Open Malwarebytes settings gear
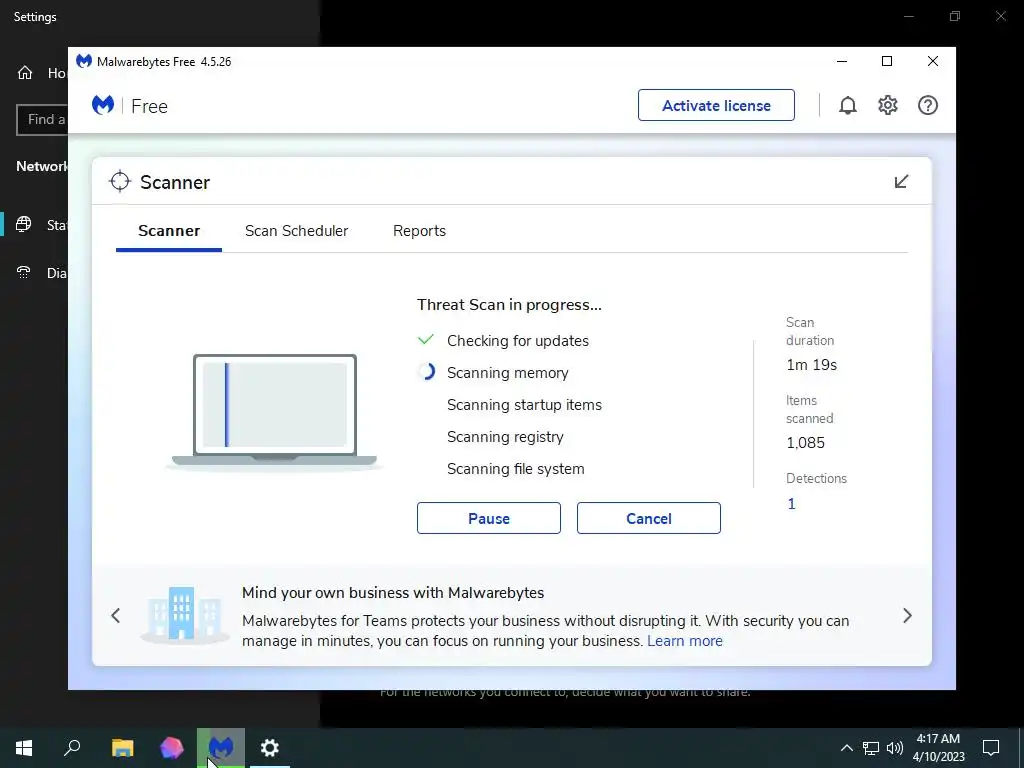 pyautogui.click(x=888, y=105)
